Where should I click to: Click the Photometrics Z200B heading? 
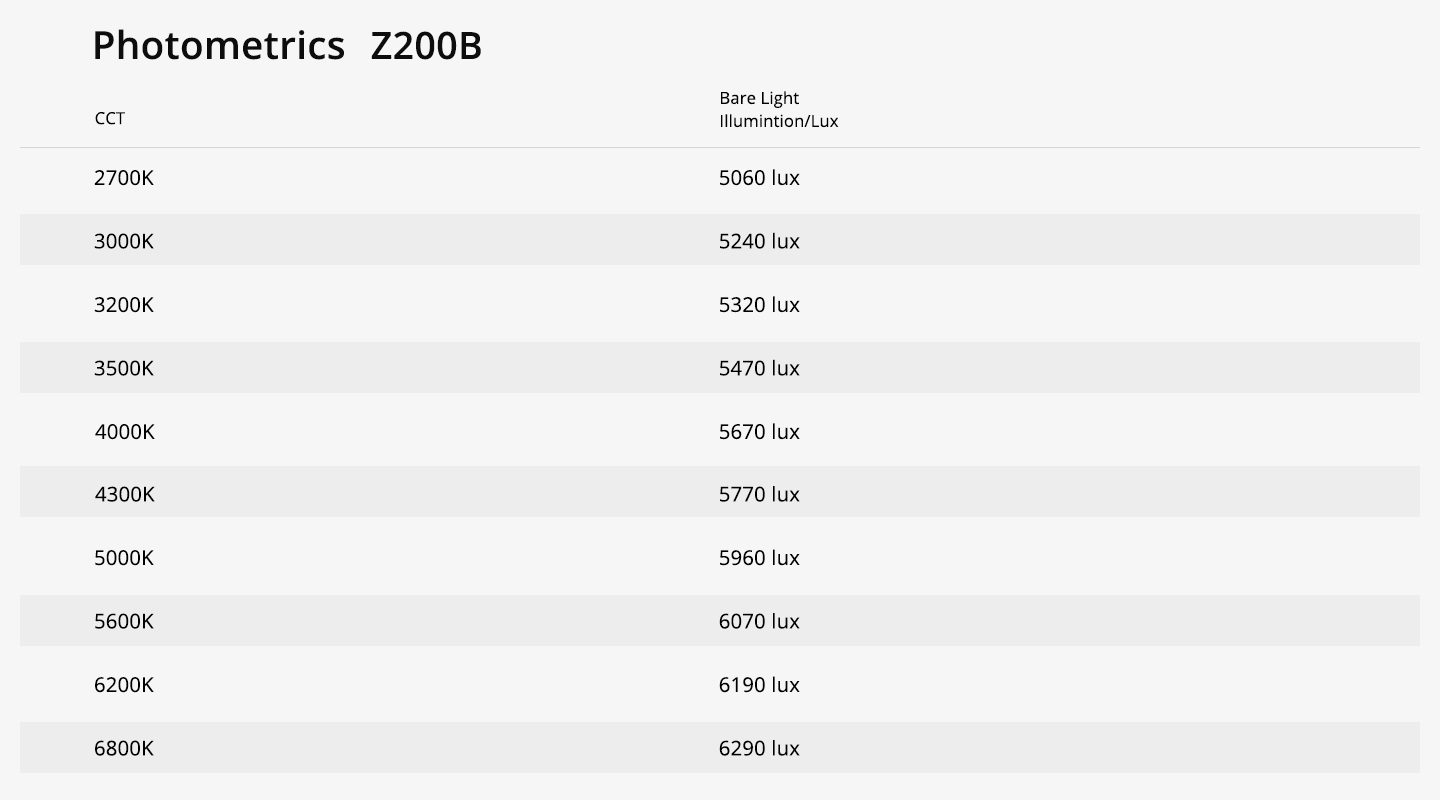(x=287, y=46)
